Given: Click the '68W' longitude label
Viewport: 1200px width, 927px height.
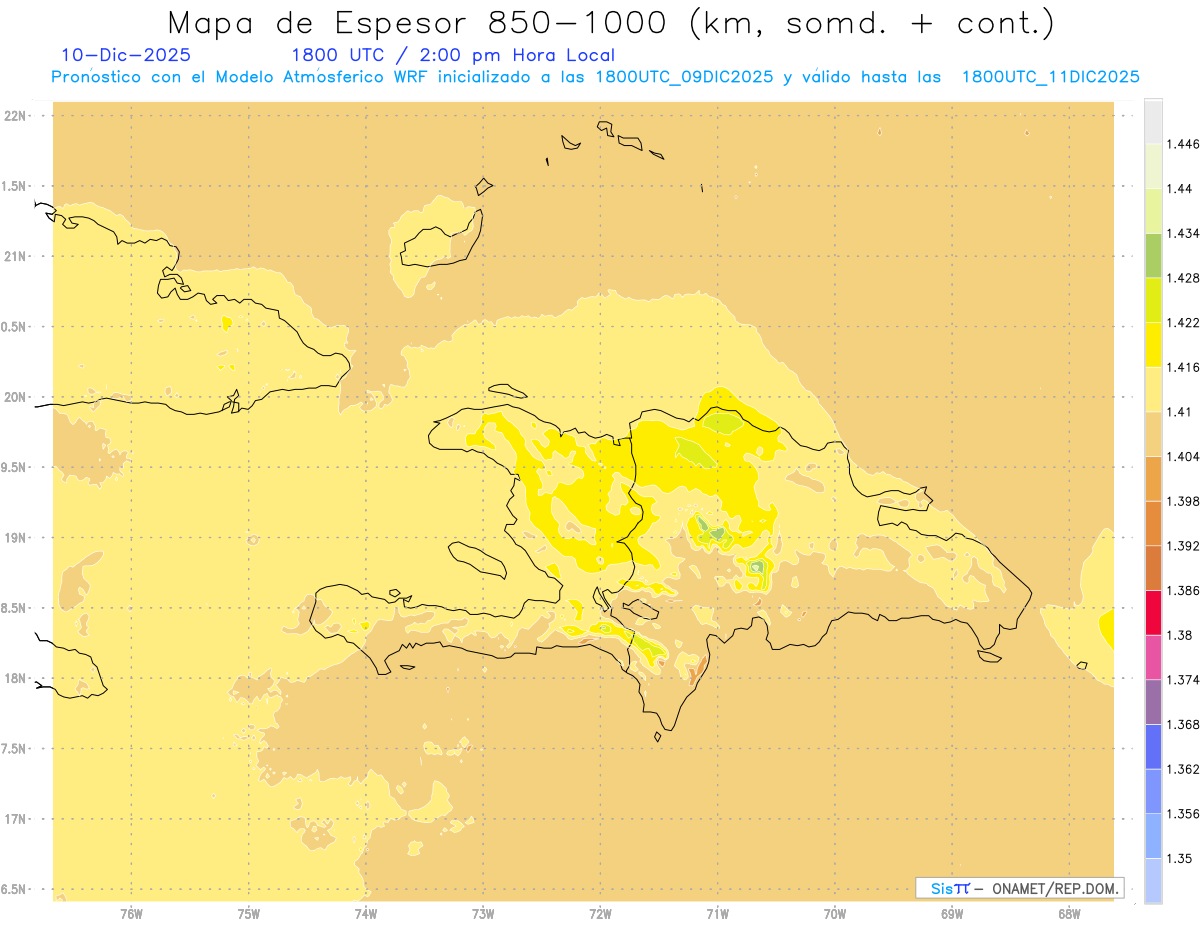Looking at the screenshot, I should 1069,912.
